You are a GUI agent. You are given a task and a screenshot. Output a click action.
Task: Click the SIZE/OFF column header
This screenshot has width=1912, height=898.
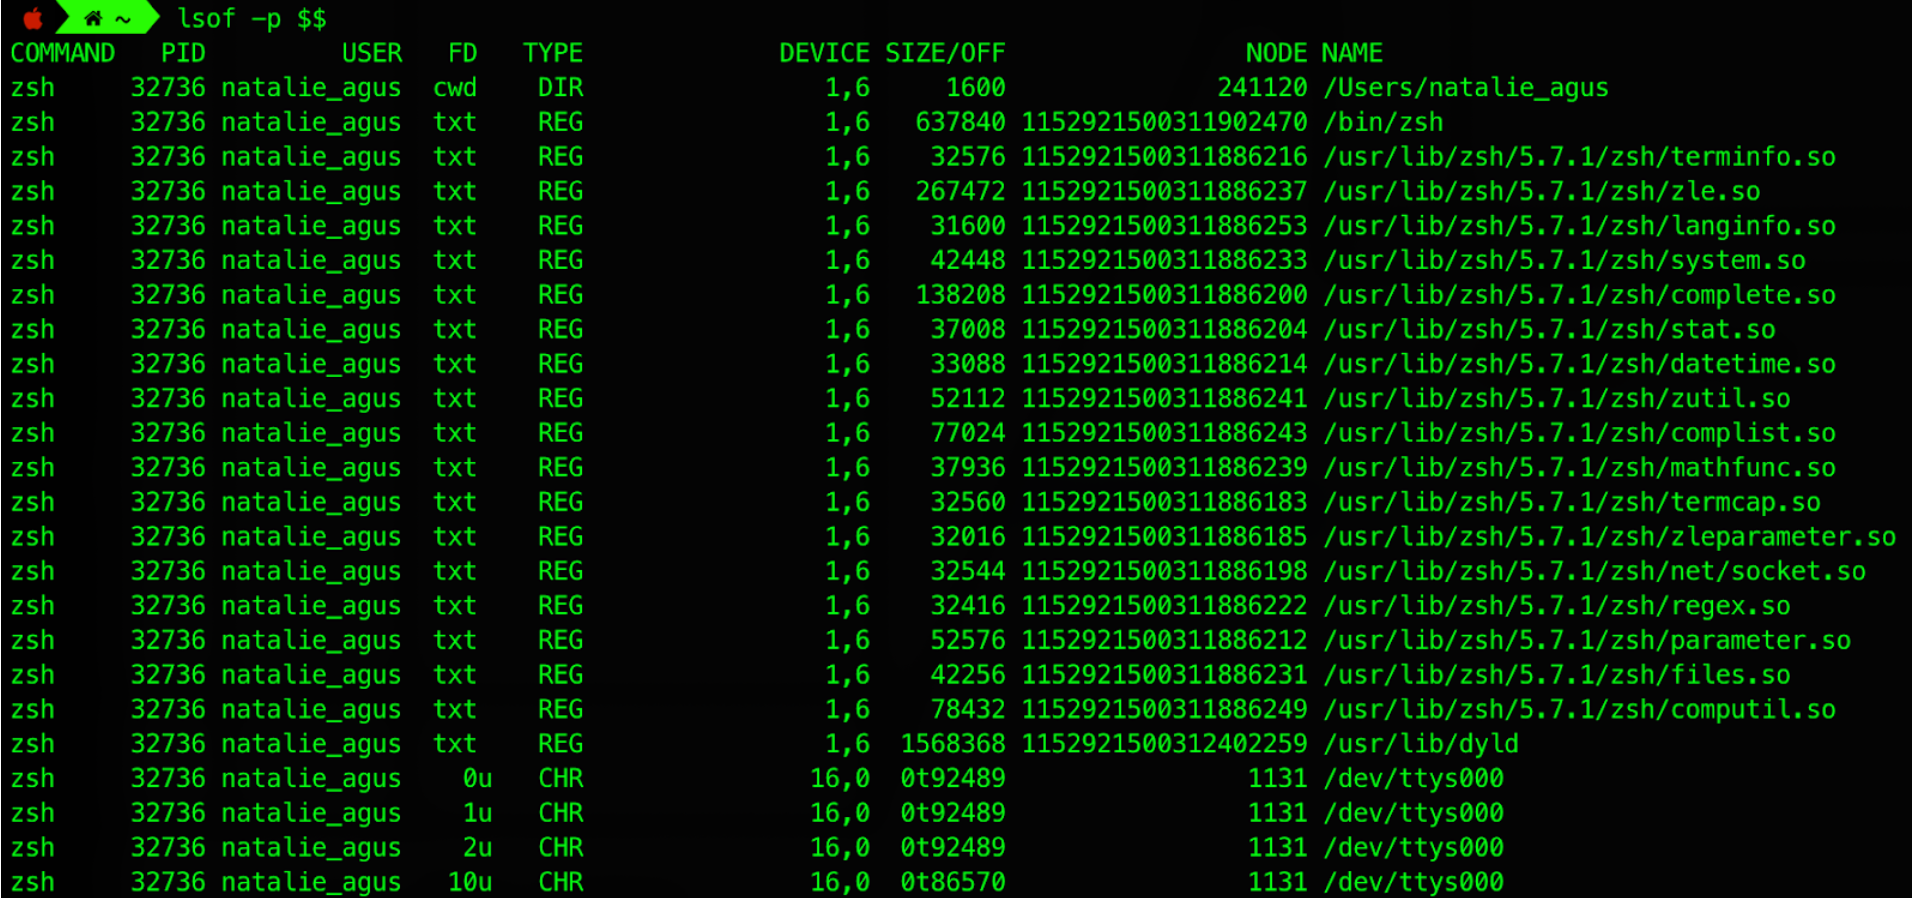tap(945, 53)
